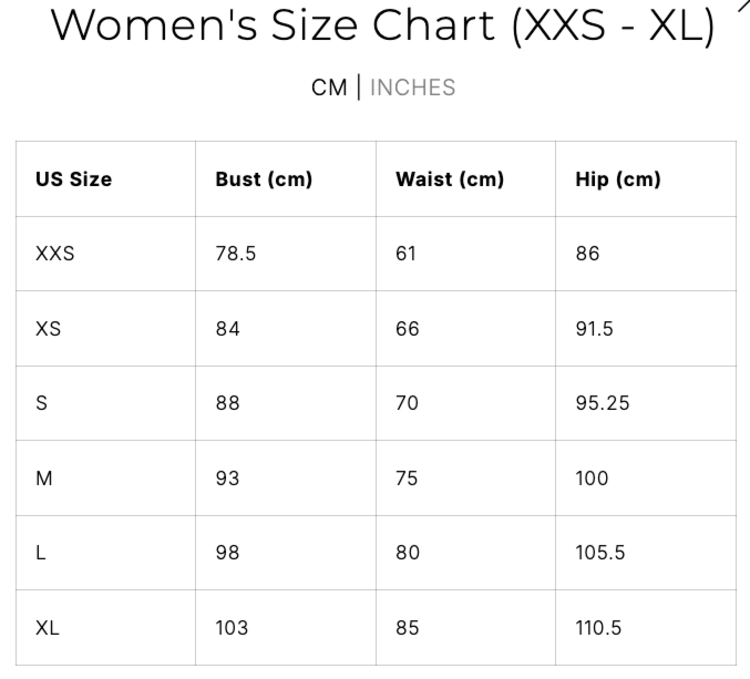This screenshot has height=679, width=750.
Task: Select the XL size row label
Action: tap(47, 628)
